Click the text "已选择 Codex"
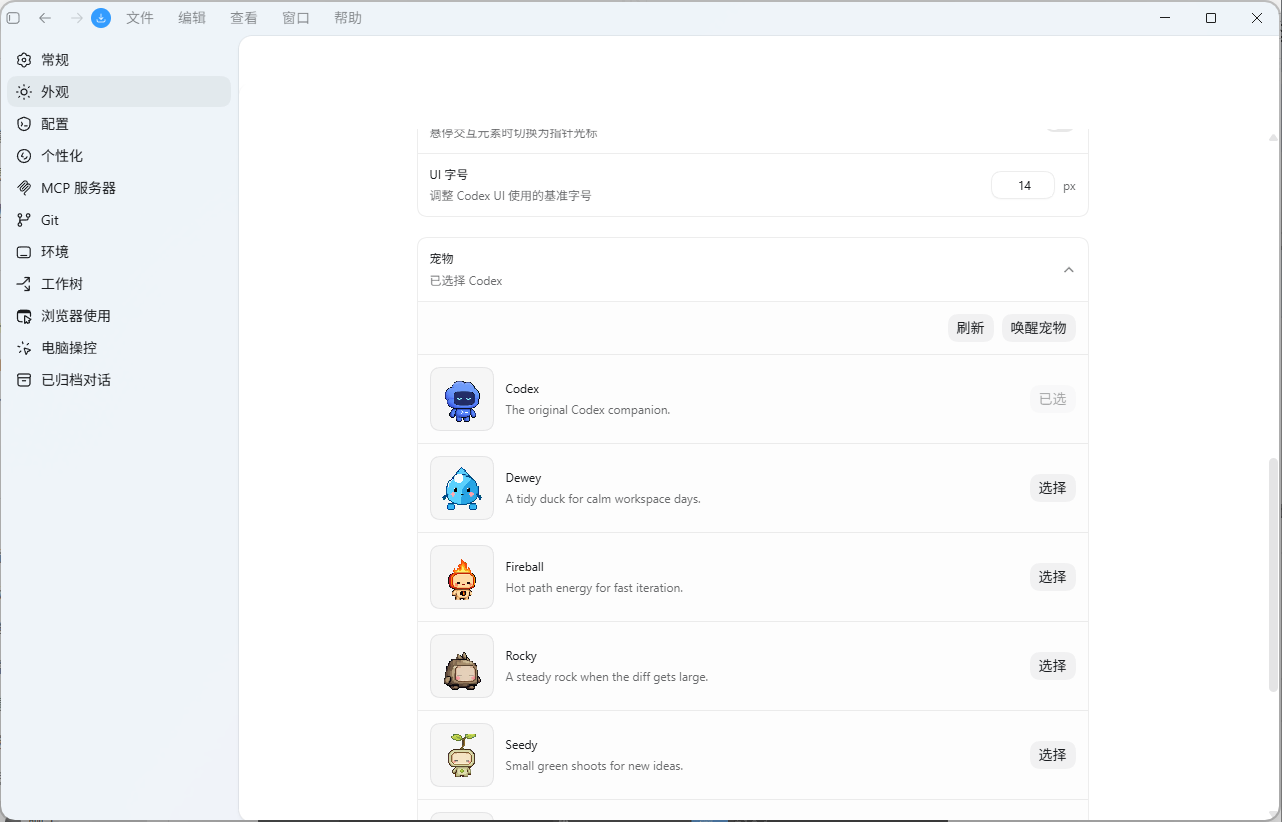The image size is (1282, 822). click(x=466, y=281)
